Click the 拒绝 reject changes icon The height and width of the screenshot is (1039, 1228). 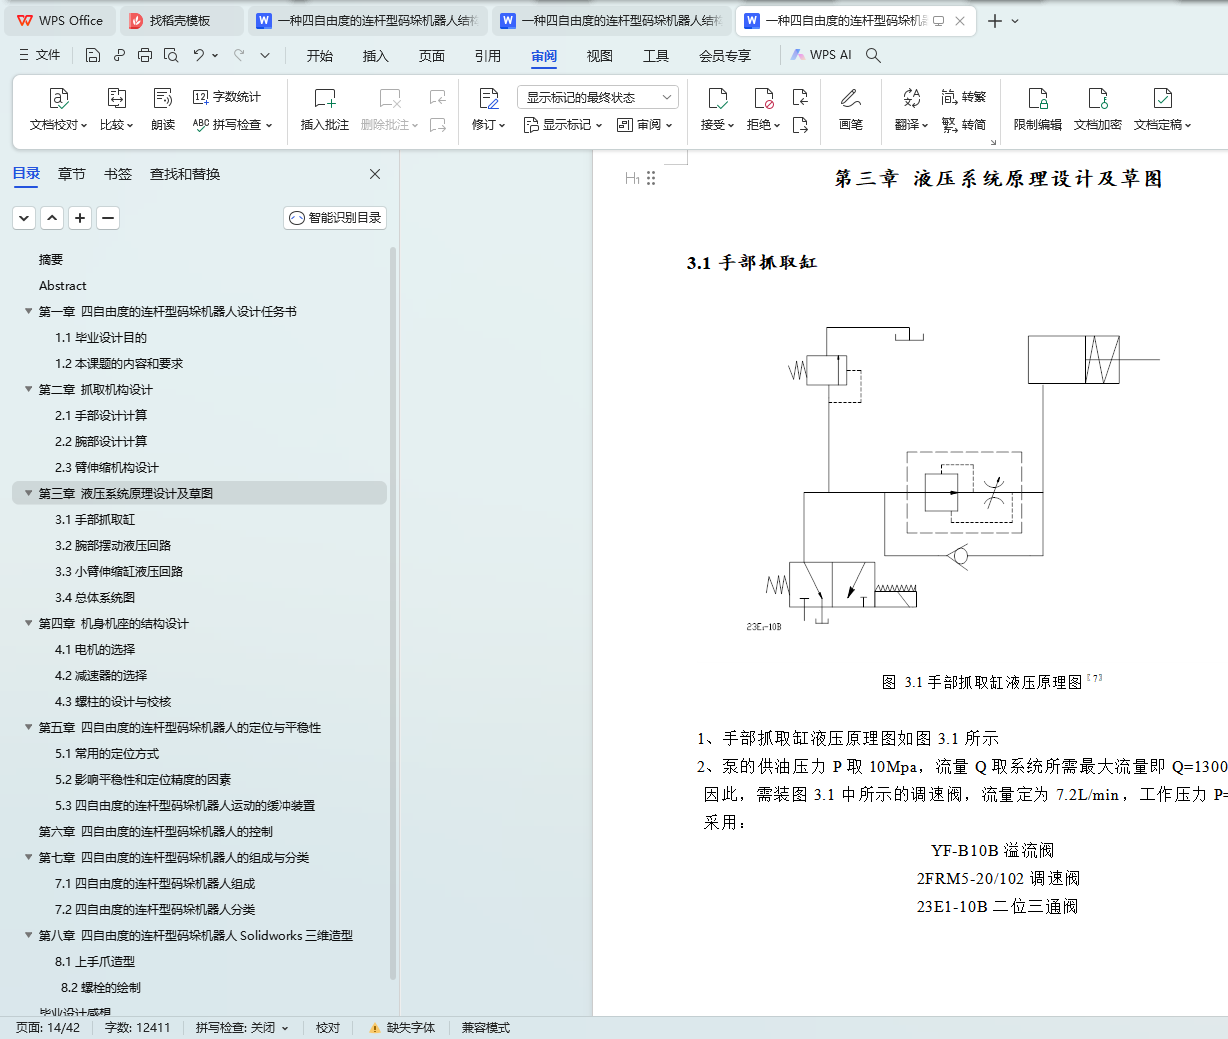pos(764,98)
